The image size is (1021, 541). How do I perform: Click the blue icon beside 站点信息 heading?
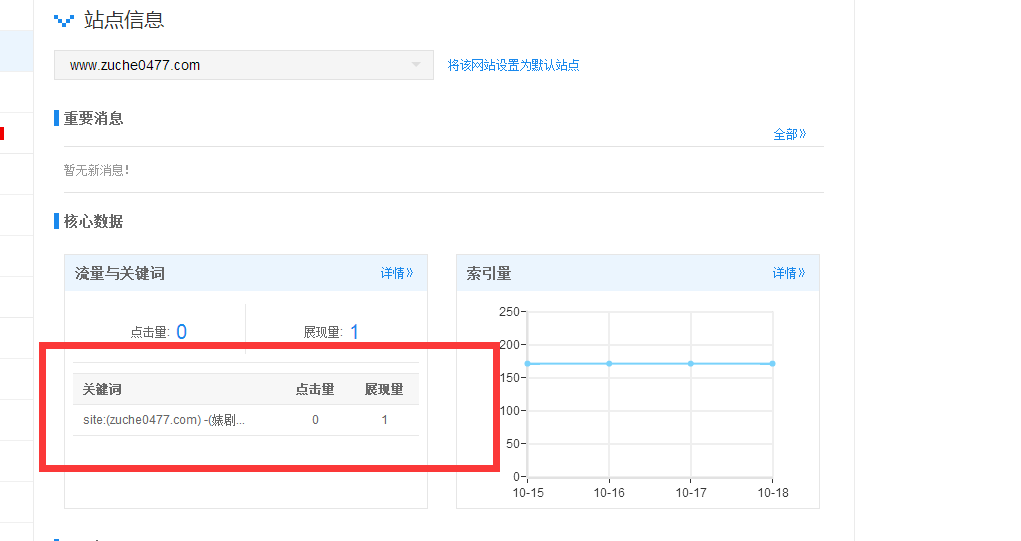(x=64, y=20)
